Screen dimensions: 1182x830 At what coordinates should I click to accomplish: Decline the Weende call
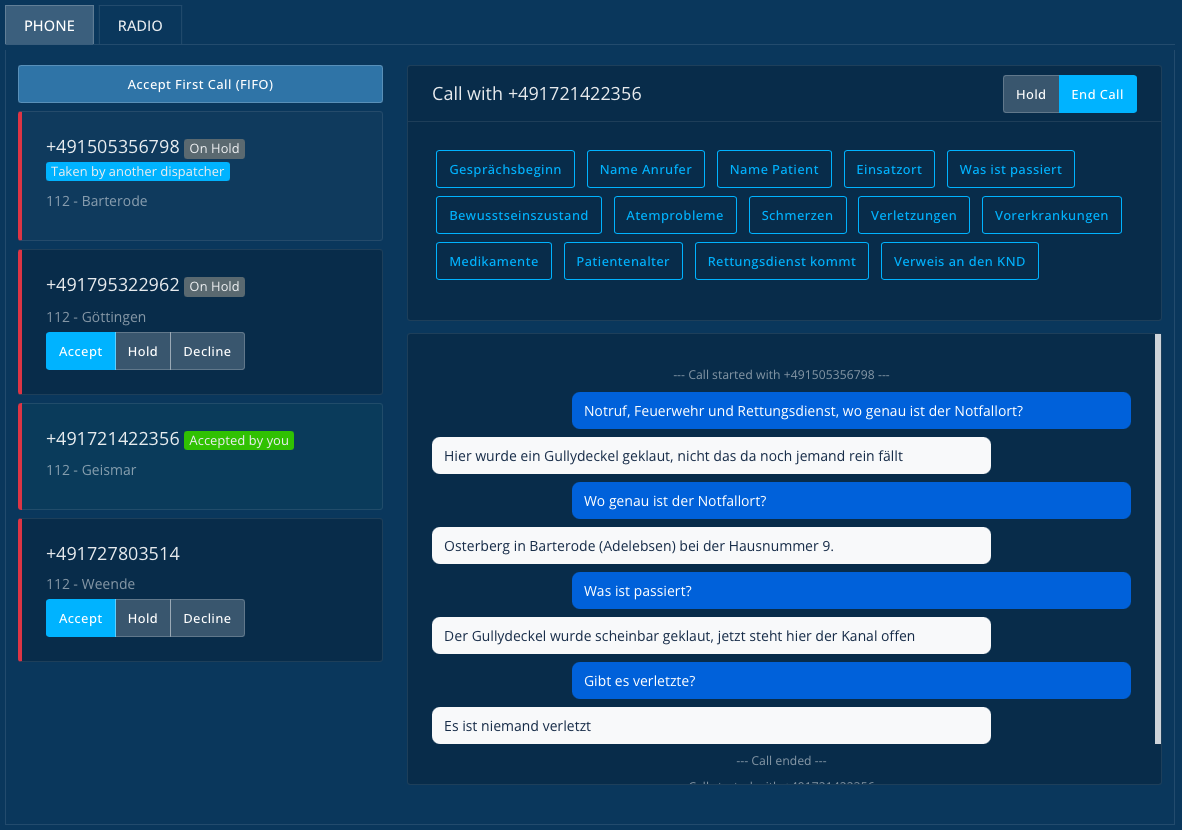click(x=207, y=618)
